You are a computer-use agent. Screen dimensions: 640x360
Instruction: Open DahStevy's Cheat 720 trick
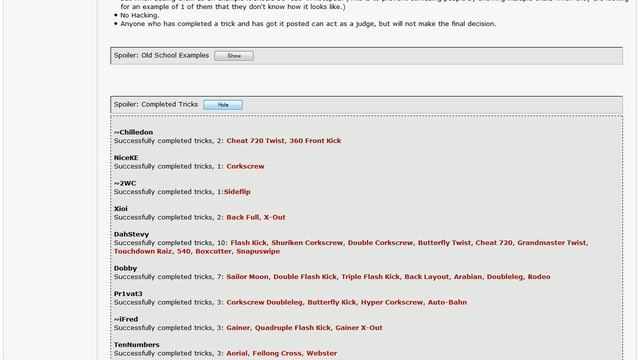[494, 243]
